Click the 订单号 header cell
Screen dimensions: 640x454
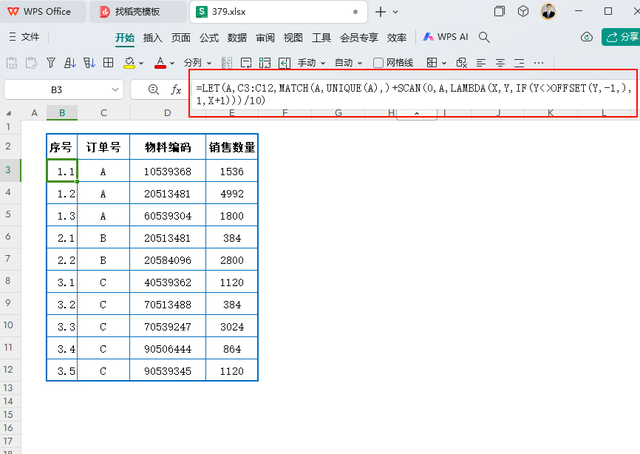(x=103, y=147)
